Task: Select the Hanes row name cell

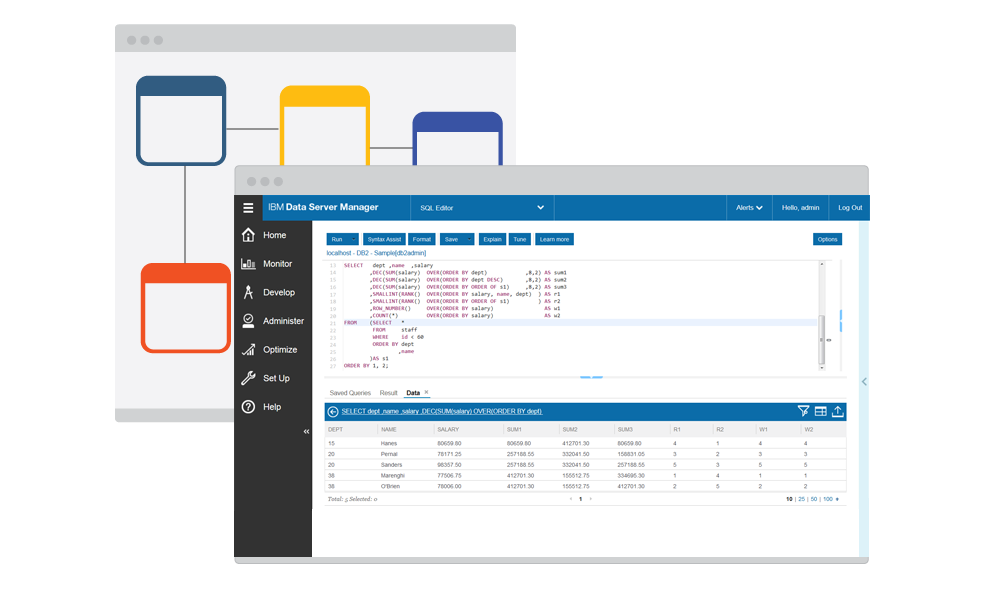Action: (389, 443)
